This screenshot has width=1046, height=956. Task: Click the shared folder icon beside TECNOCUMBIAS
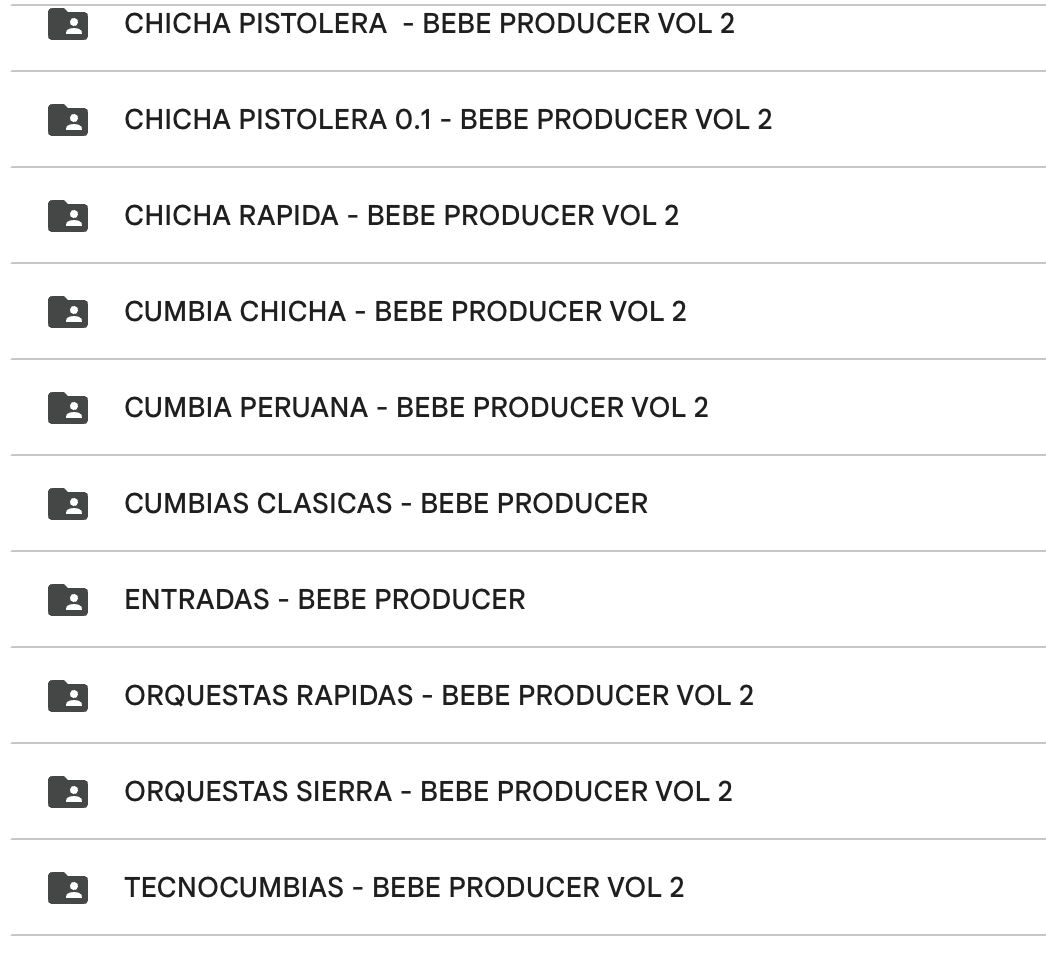67,887
